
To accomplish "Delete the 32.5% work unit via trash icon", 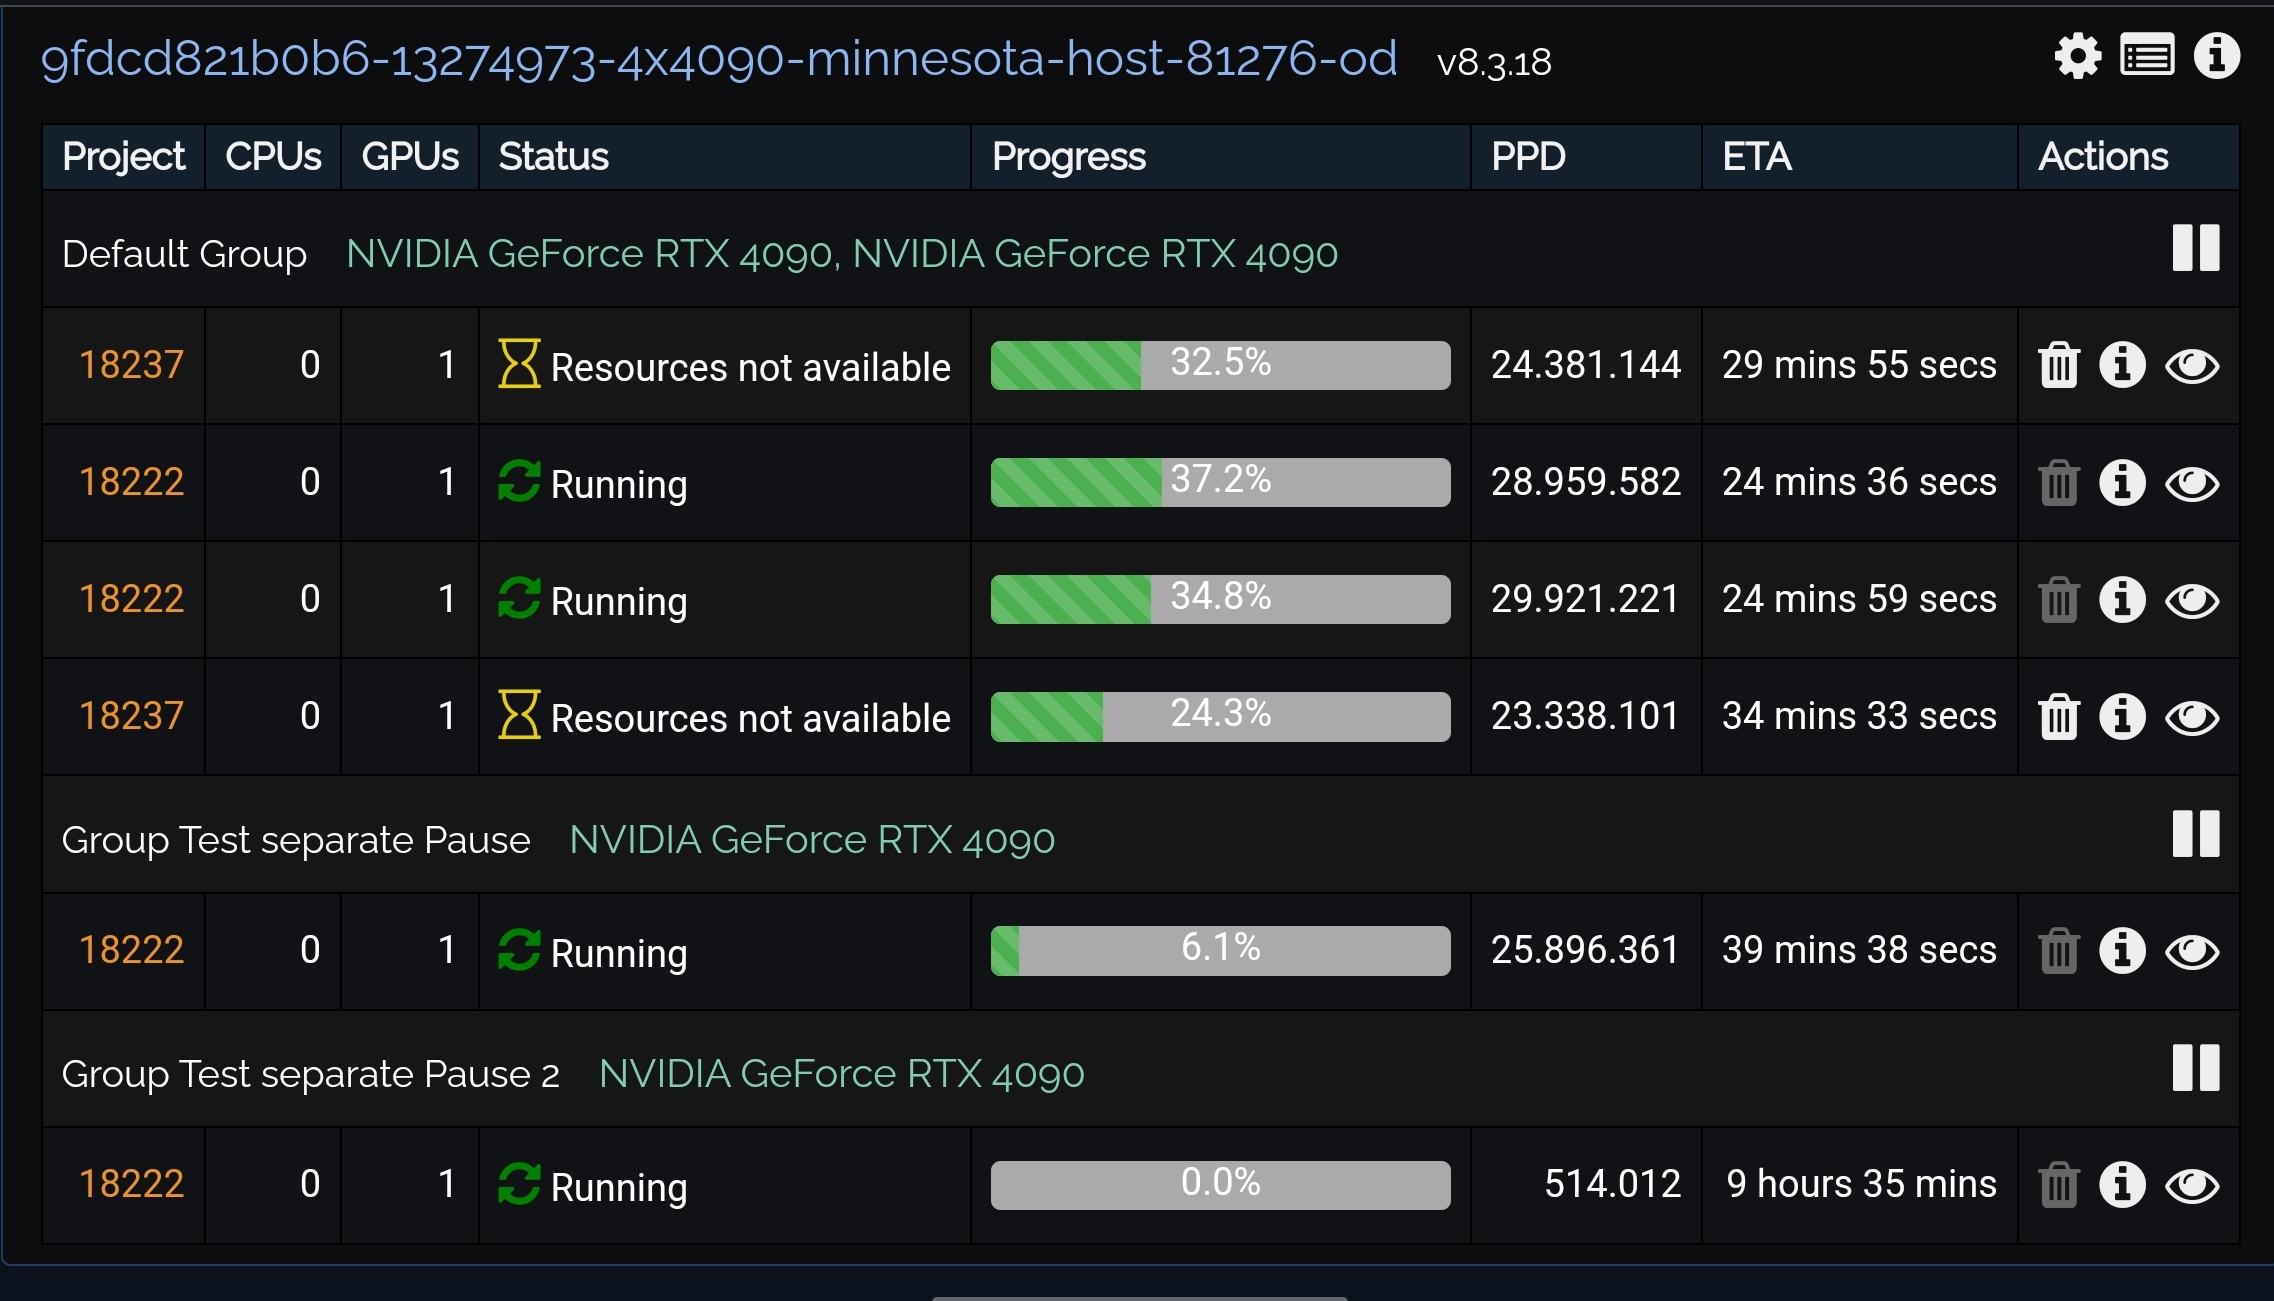I will point(2059,365).
